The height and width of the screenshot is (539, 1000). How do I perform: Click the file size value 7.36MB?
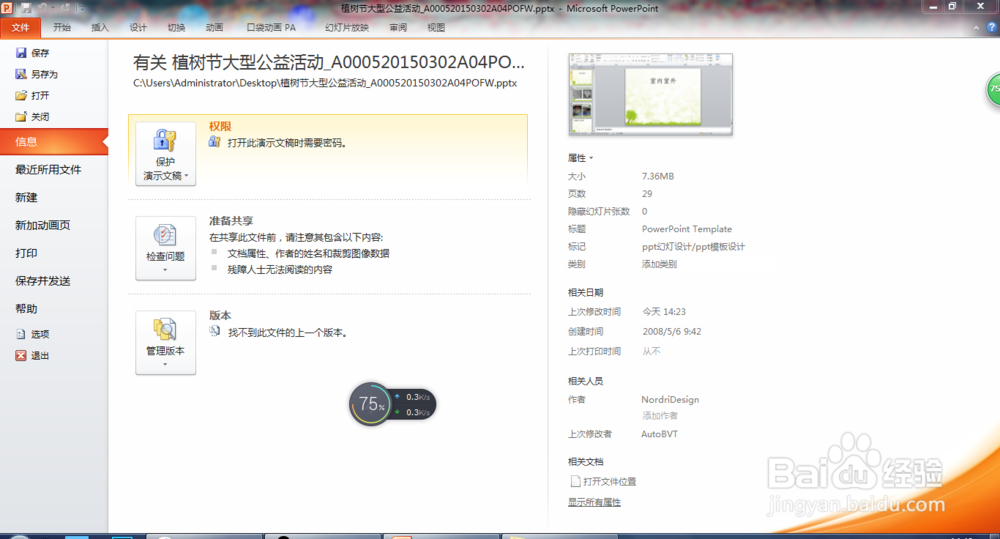point(658,176)
